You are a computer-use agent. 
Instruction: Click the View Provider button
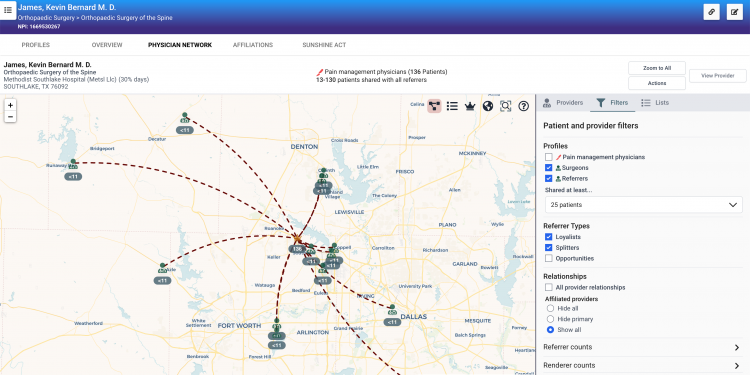click(717, 76)
